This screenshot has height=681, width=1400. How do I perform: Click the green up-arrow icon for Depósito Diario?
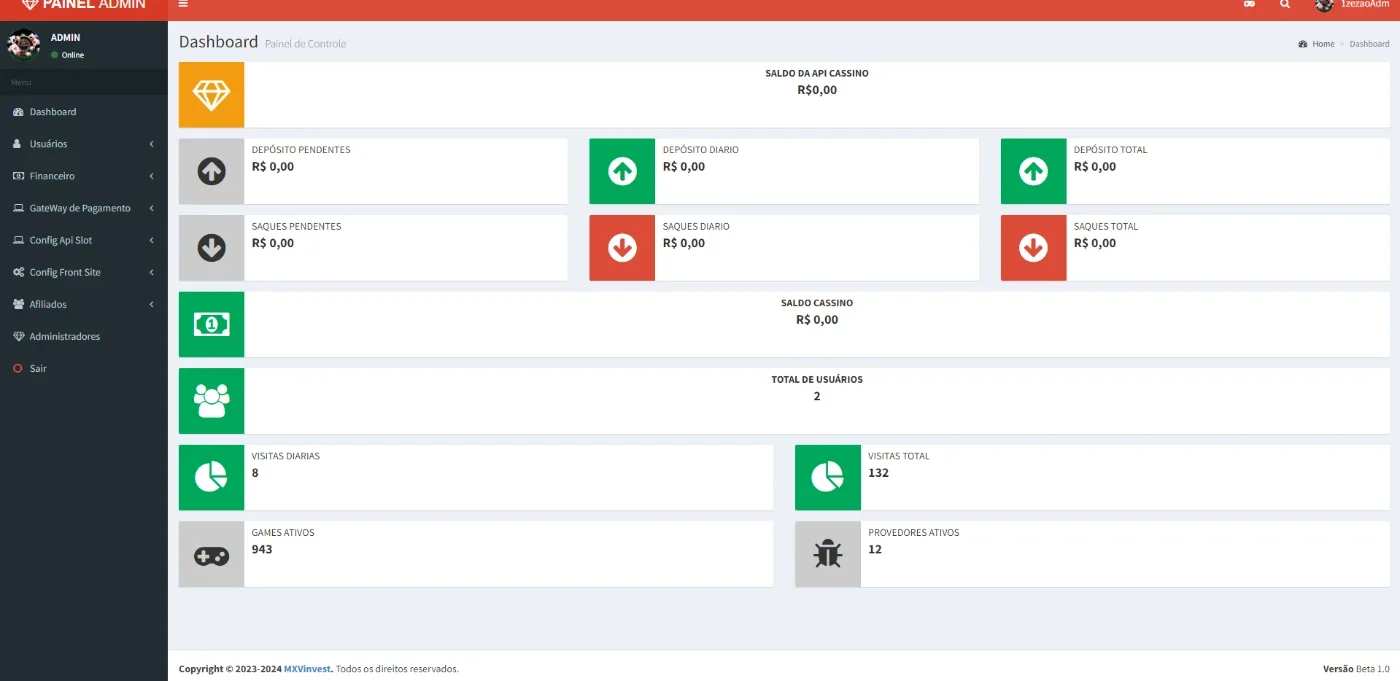(x=622, y=171)
